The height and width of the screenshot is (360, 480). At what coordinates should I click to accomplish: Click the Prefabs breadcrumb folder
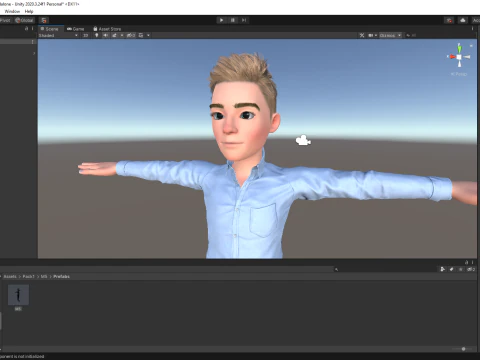(61, 276)
